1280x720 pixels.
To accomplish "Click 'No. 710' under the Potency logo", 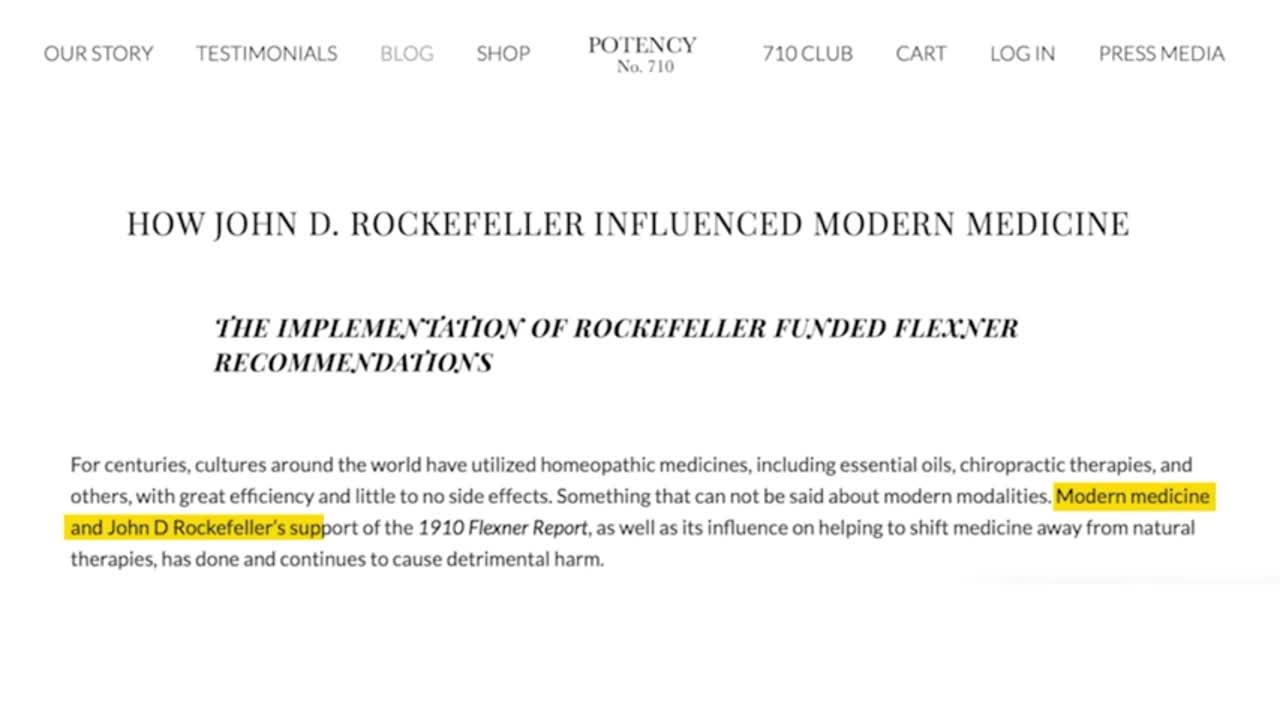I will [645, 67].
